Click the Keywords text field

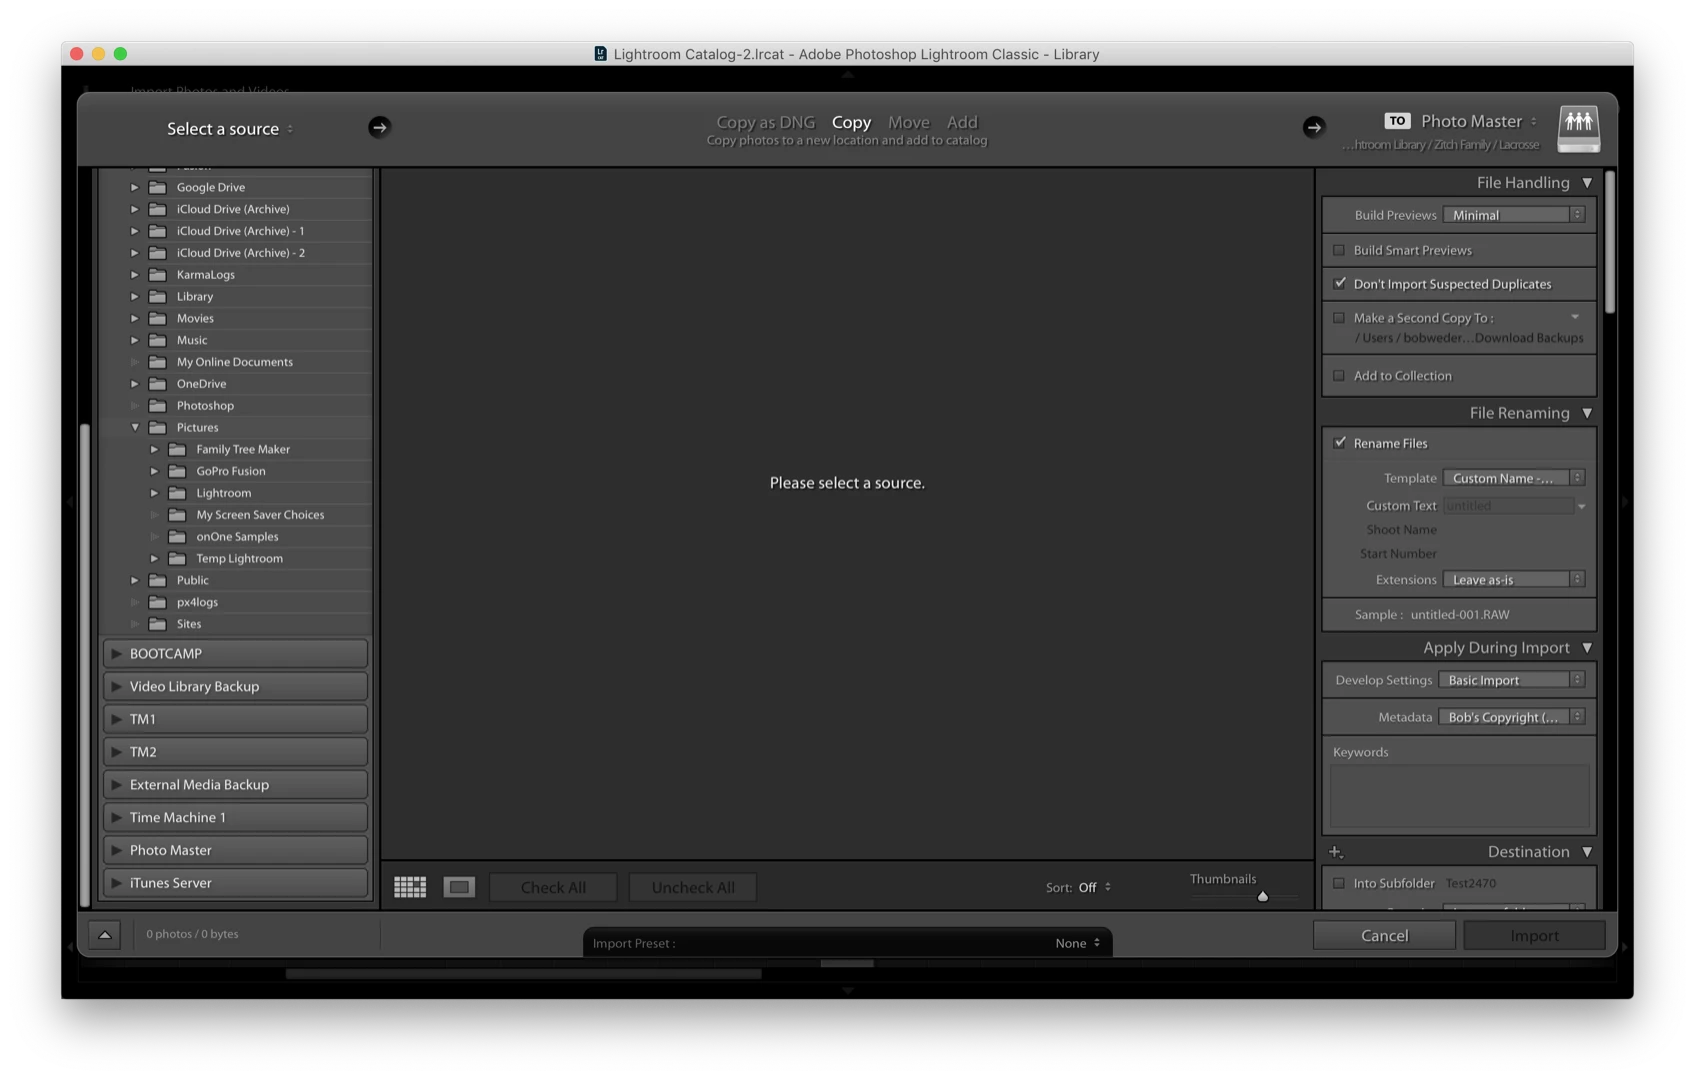(1460, 796)
